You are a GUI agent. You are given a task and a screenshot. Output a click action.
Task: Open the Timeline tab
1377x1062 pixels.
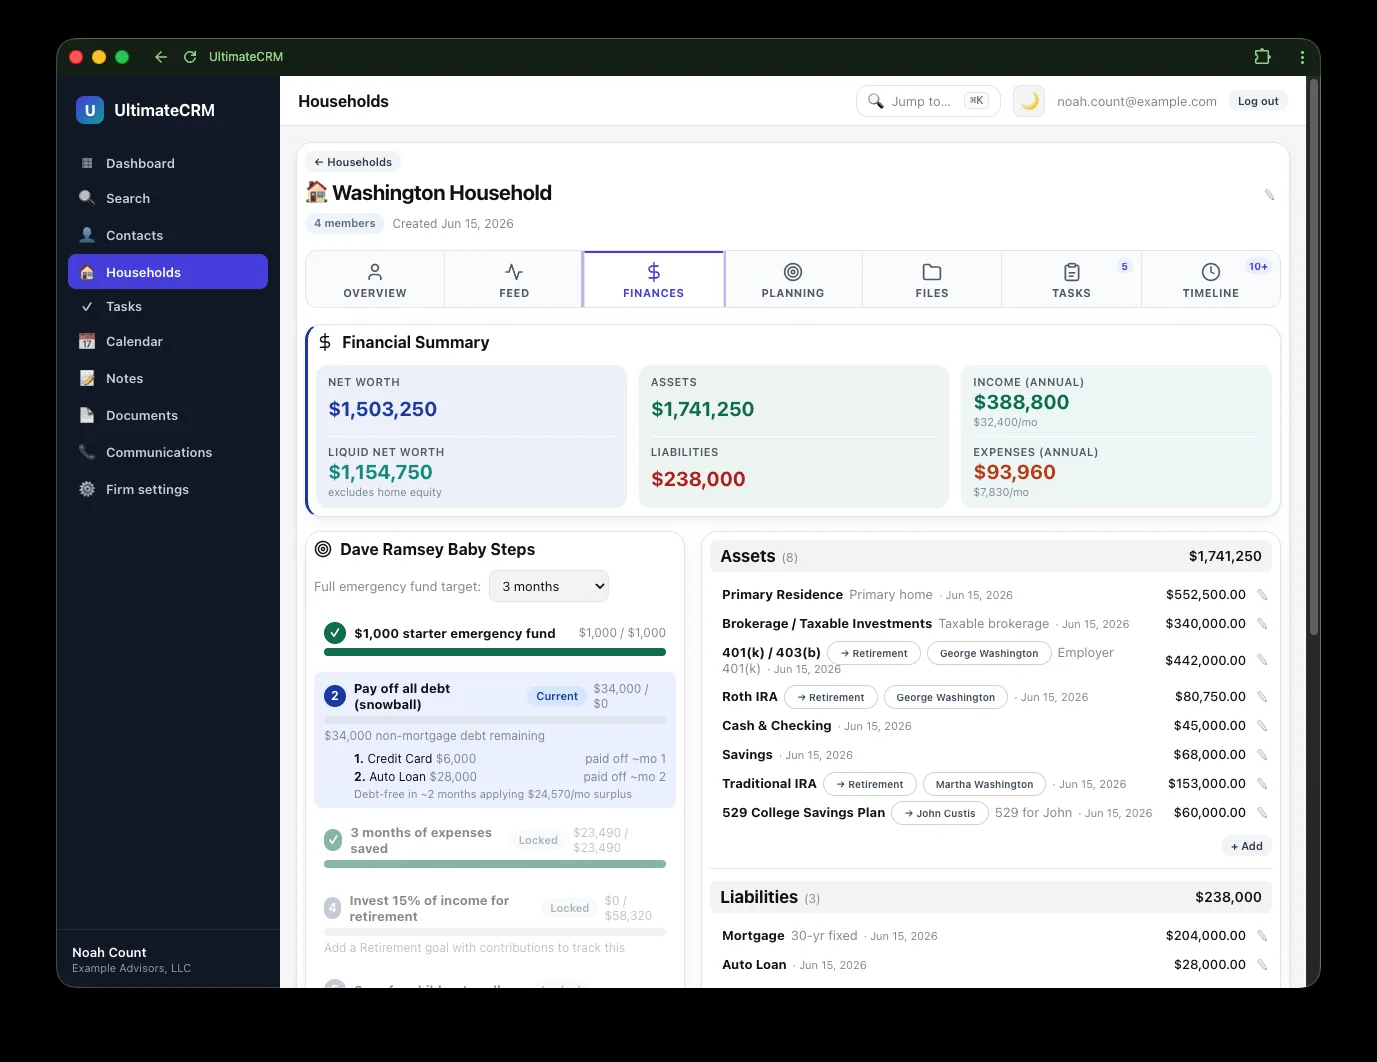coord(1211,279)
